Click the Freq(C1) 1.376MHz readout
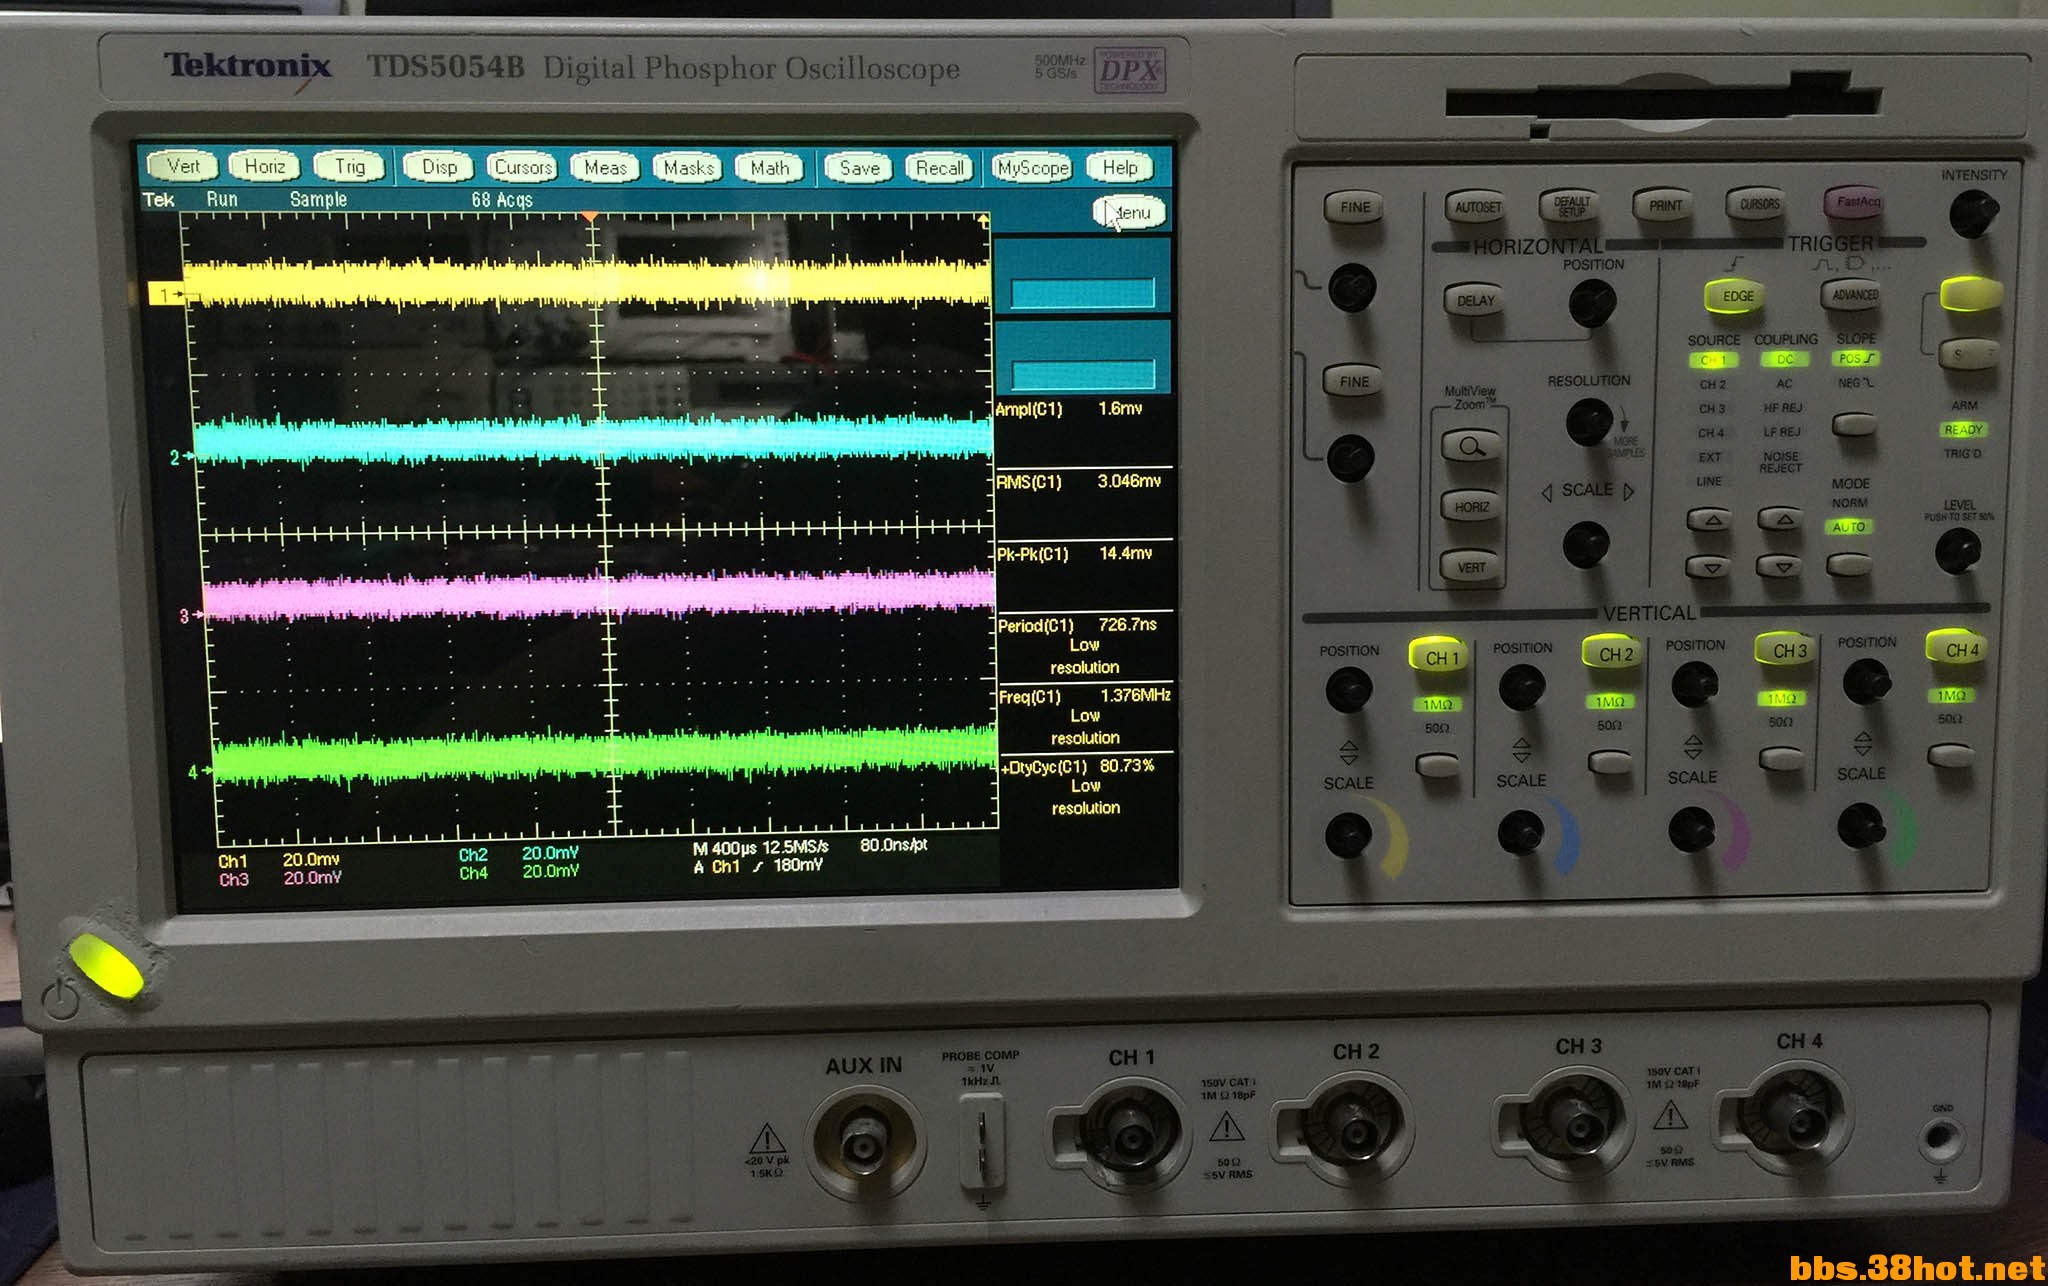This screenshot has height=1286, width=2048. (1085, 716)
